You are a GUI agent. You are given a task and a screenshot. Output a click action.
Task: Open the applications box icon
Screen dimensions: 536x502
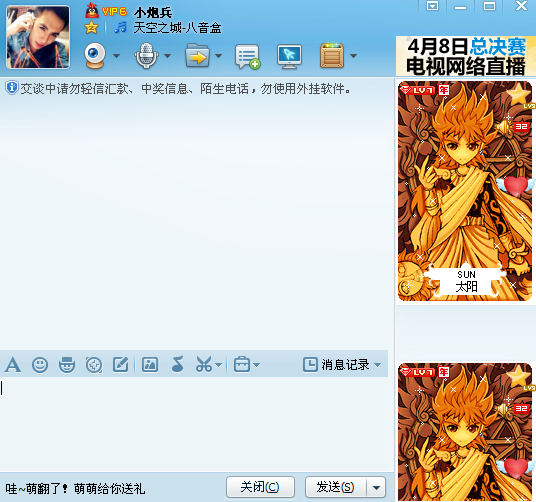click(x=332, y=55)
